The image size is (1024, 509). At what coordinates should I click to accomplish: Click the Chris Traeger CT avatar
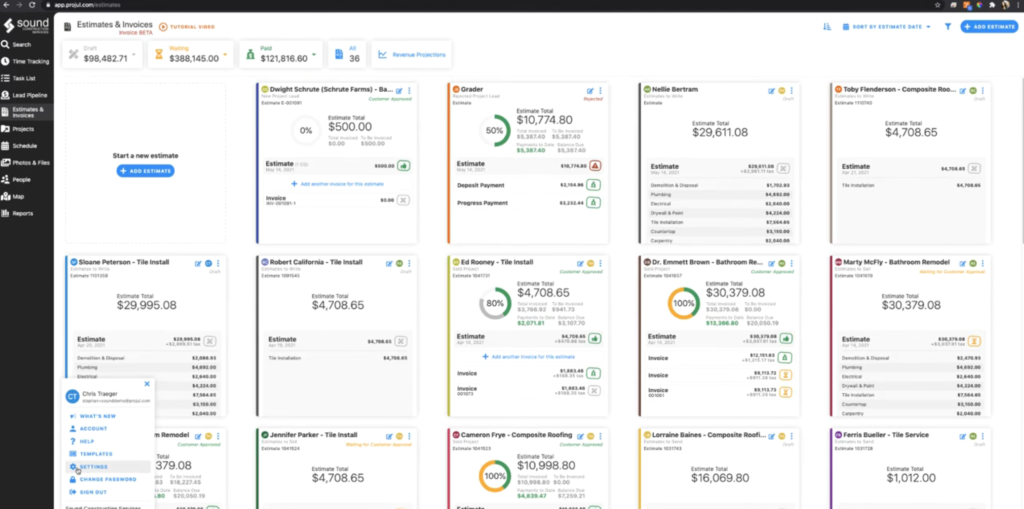point(72,397)
